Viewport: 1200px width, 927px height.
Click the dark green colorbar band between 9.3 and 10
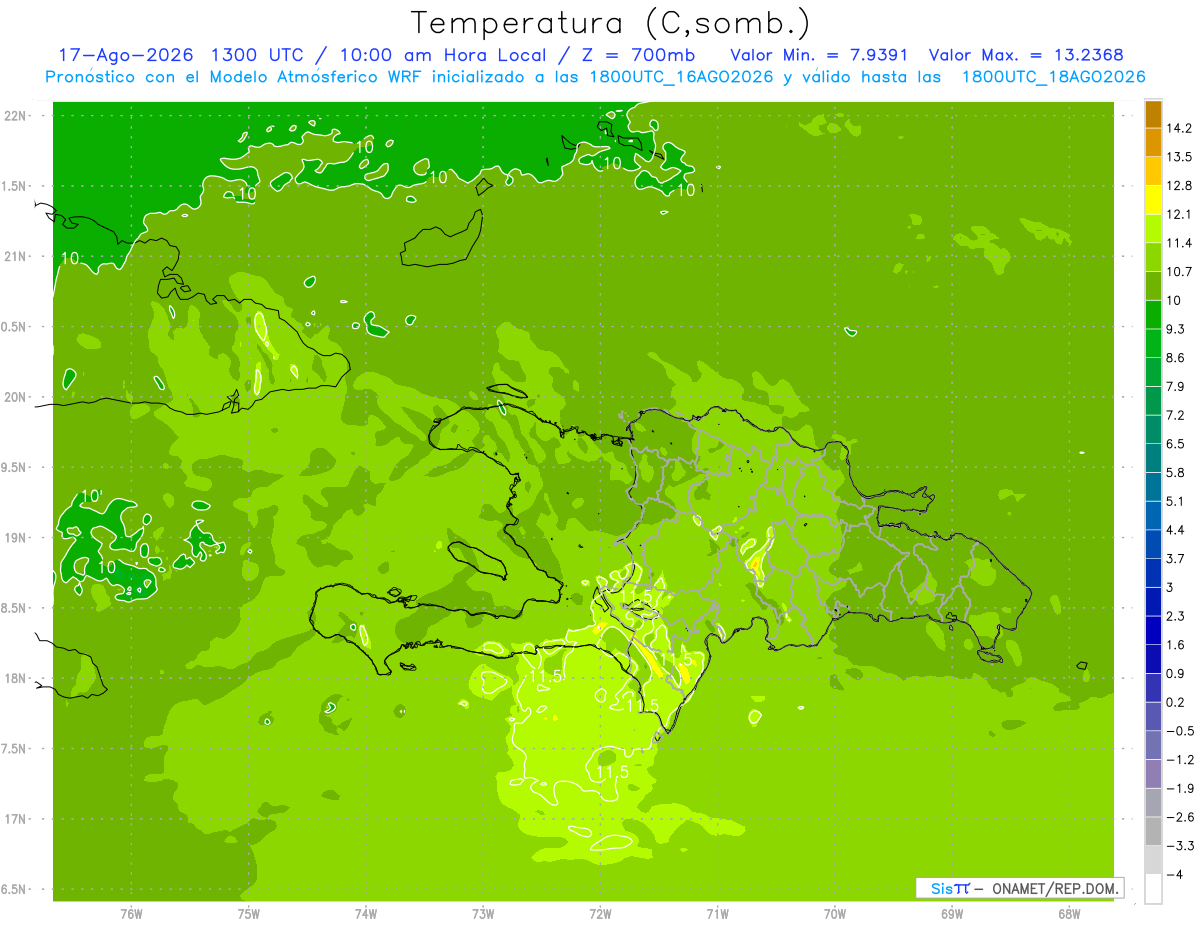[1153, 314]
